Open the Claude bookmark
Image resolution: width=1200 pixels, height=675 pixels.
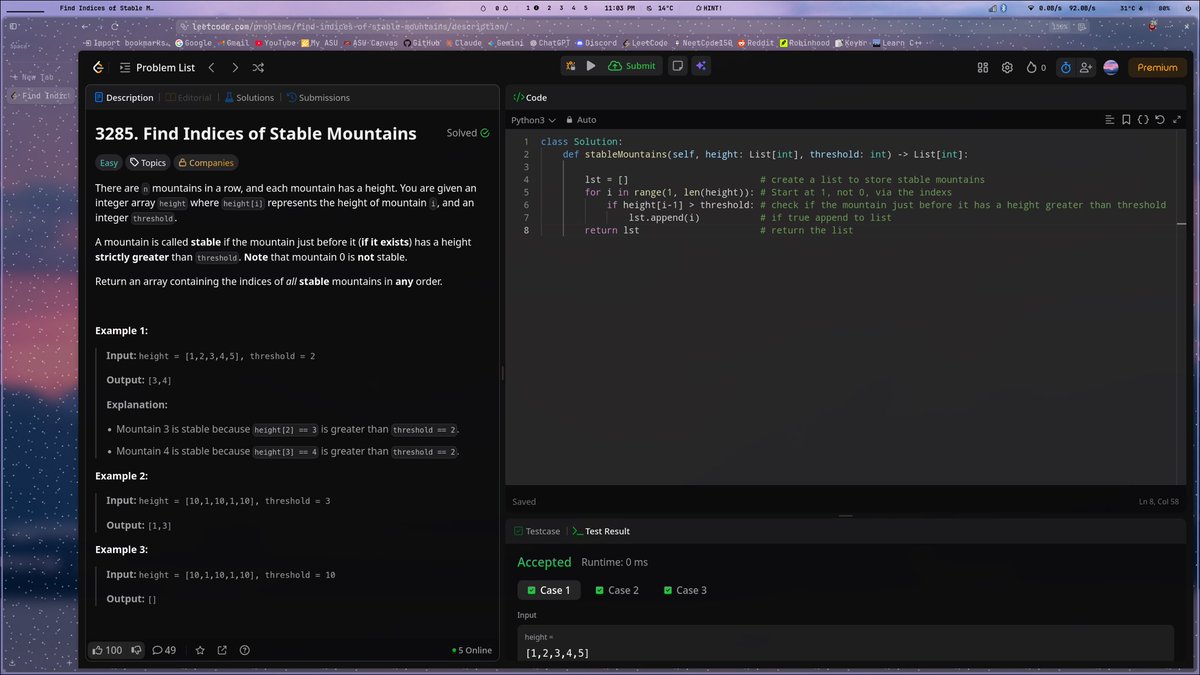464,43
